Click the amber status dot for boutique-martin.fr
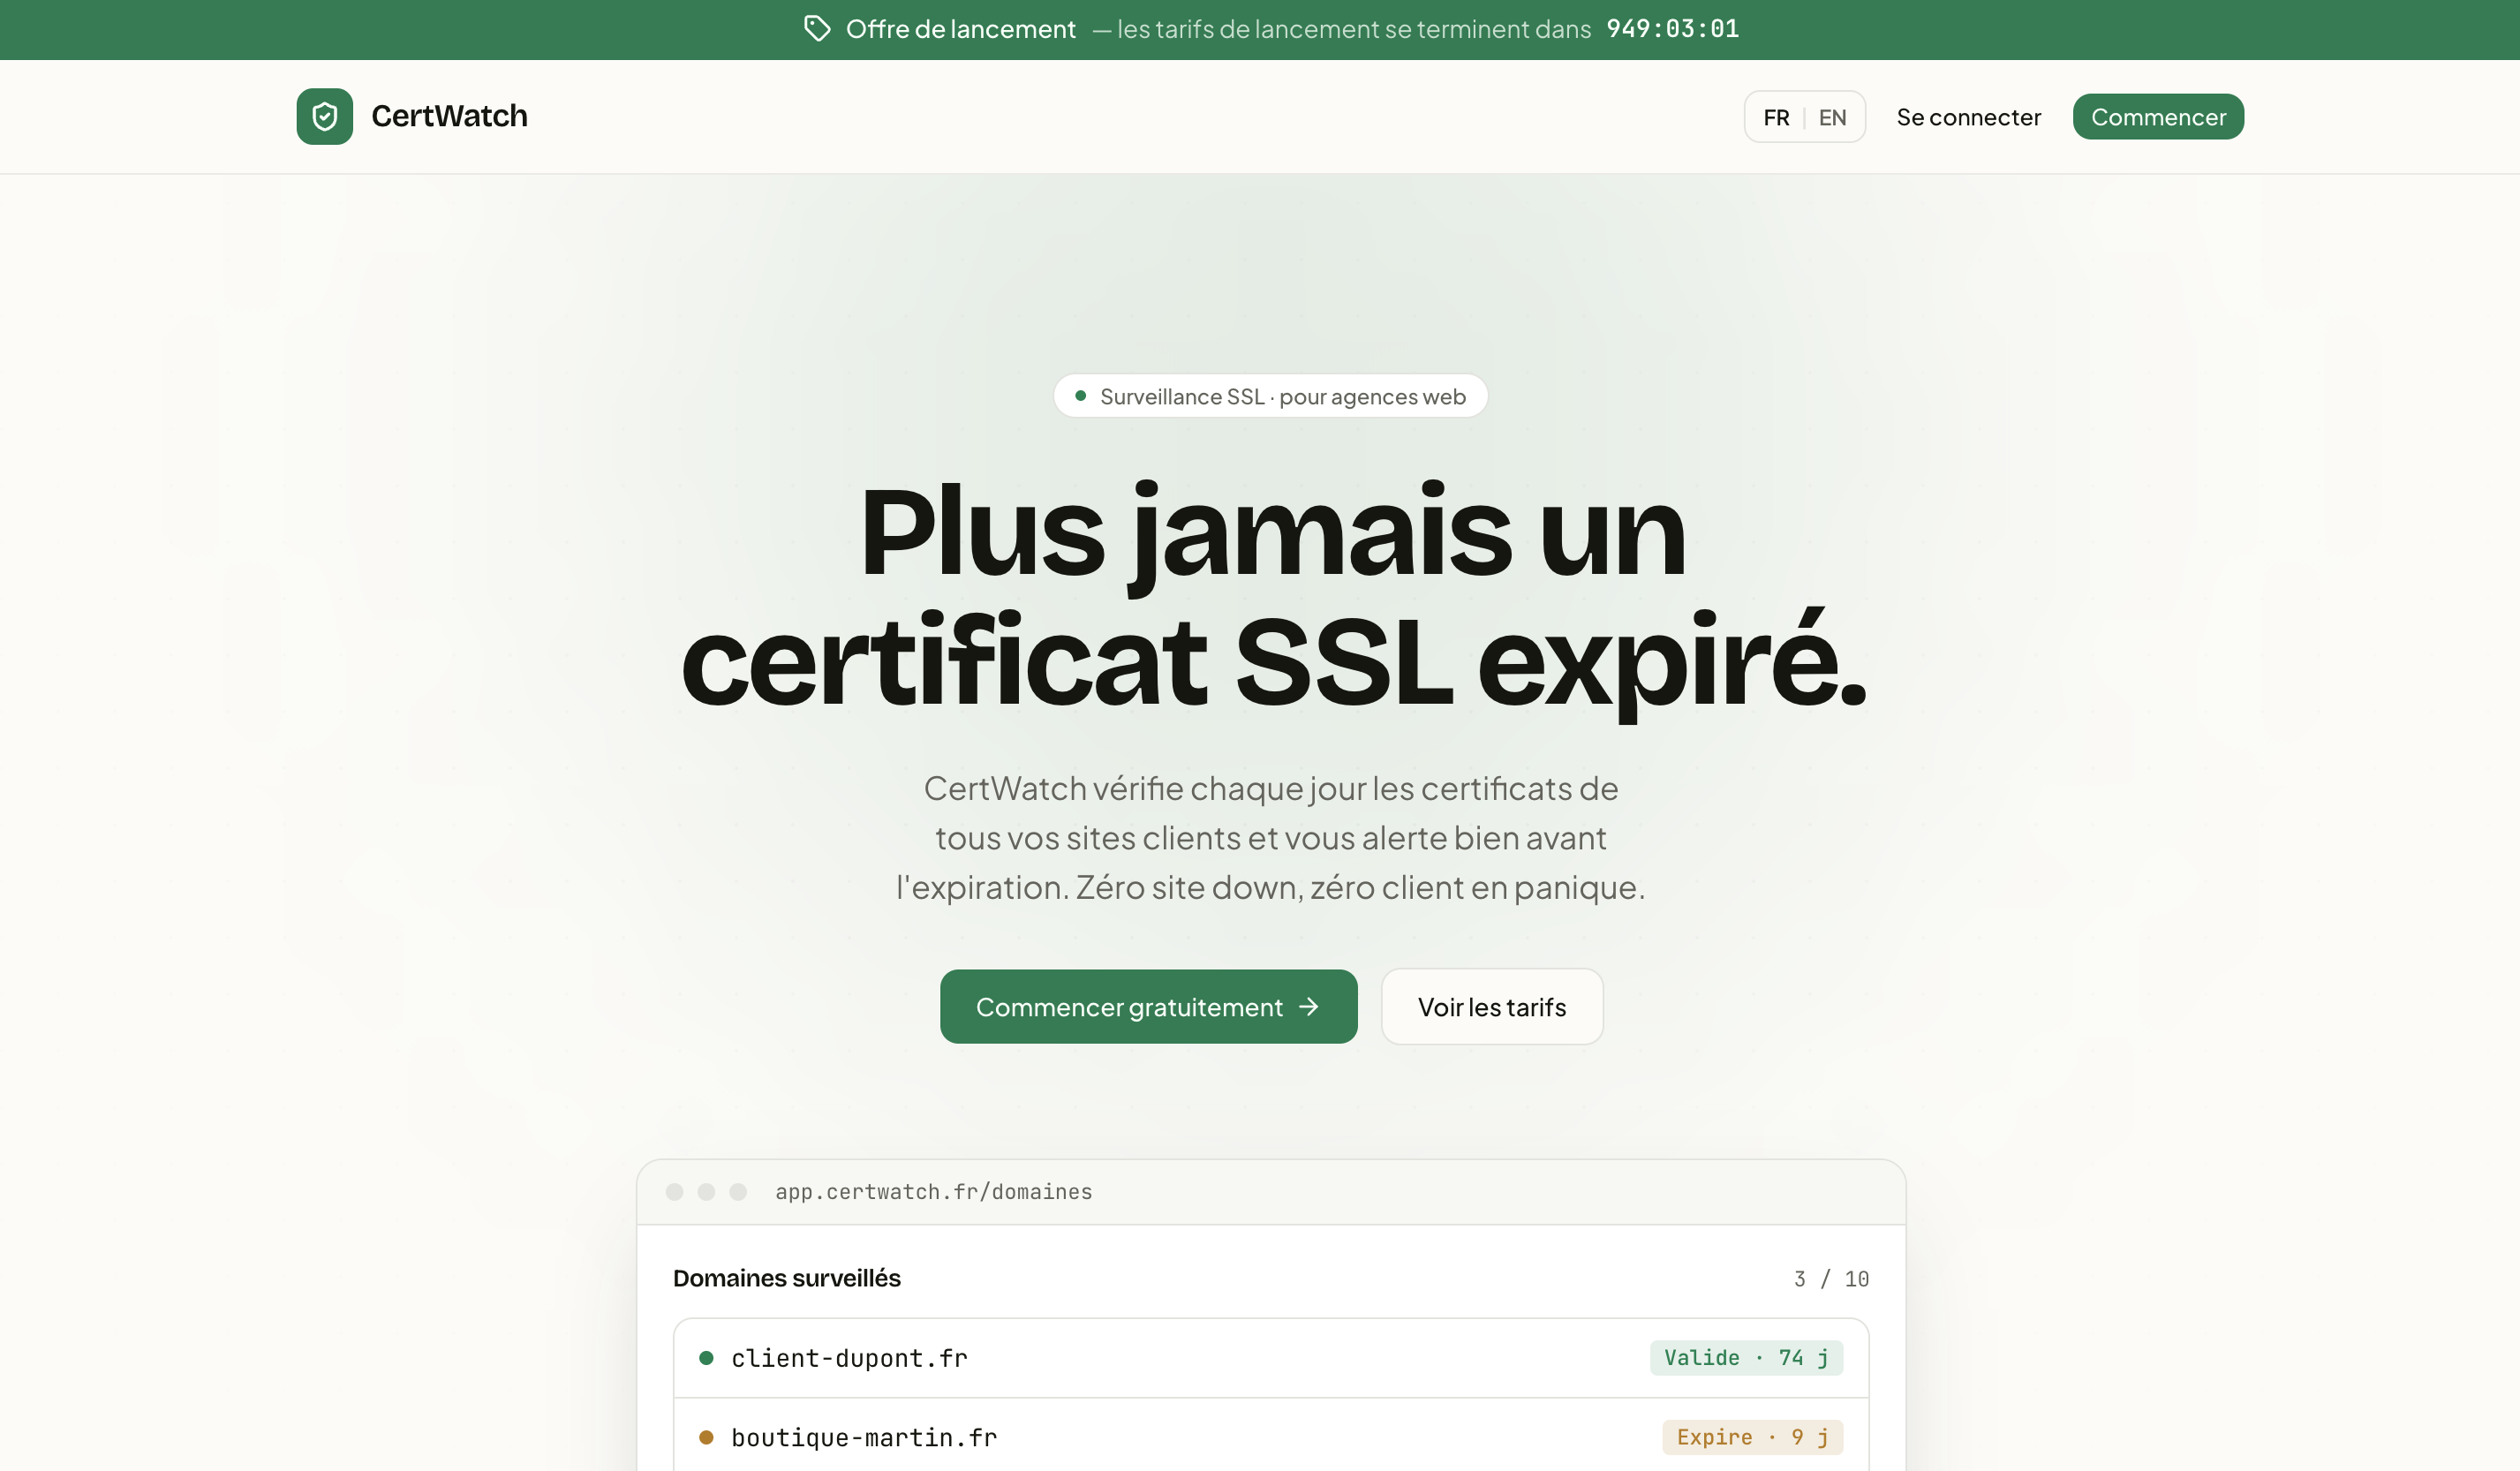2520x1471 pixels. pyautogui.click(x=706, y=1437)
